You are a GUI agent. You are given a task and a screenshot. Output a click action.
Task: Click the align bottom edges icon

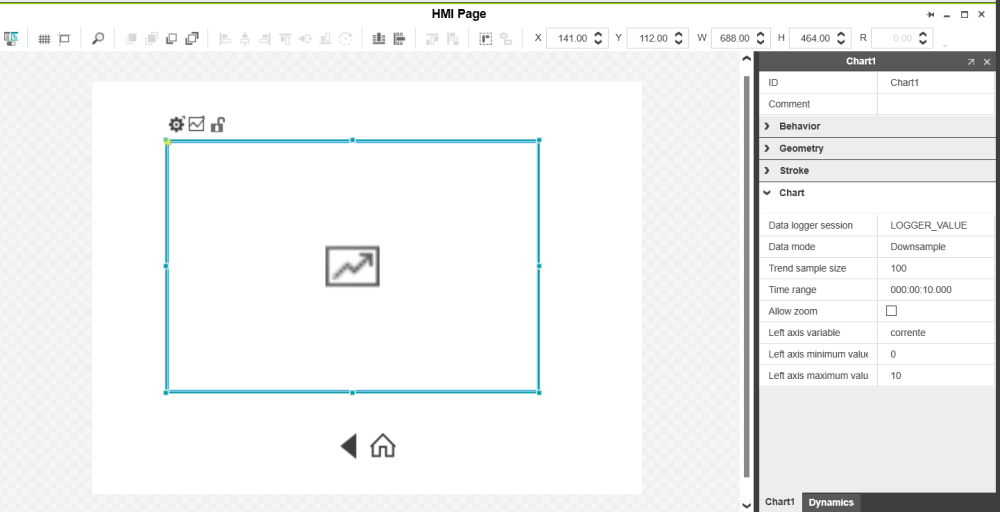pos(325,39)
